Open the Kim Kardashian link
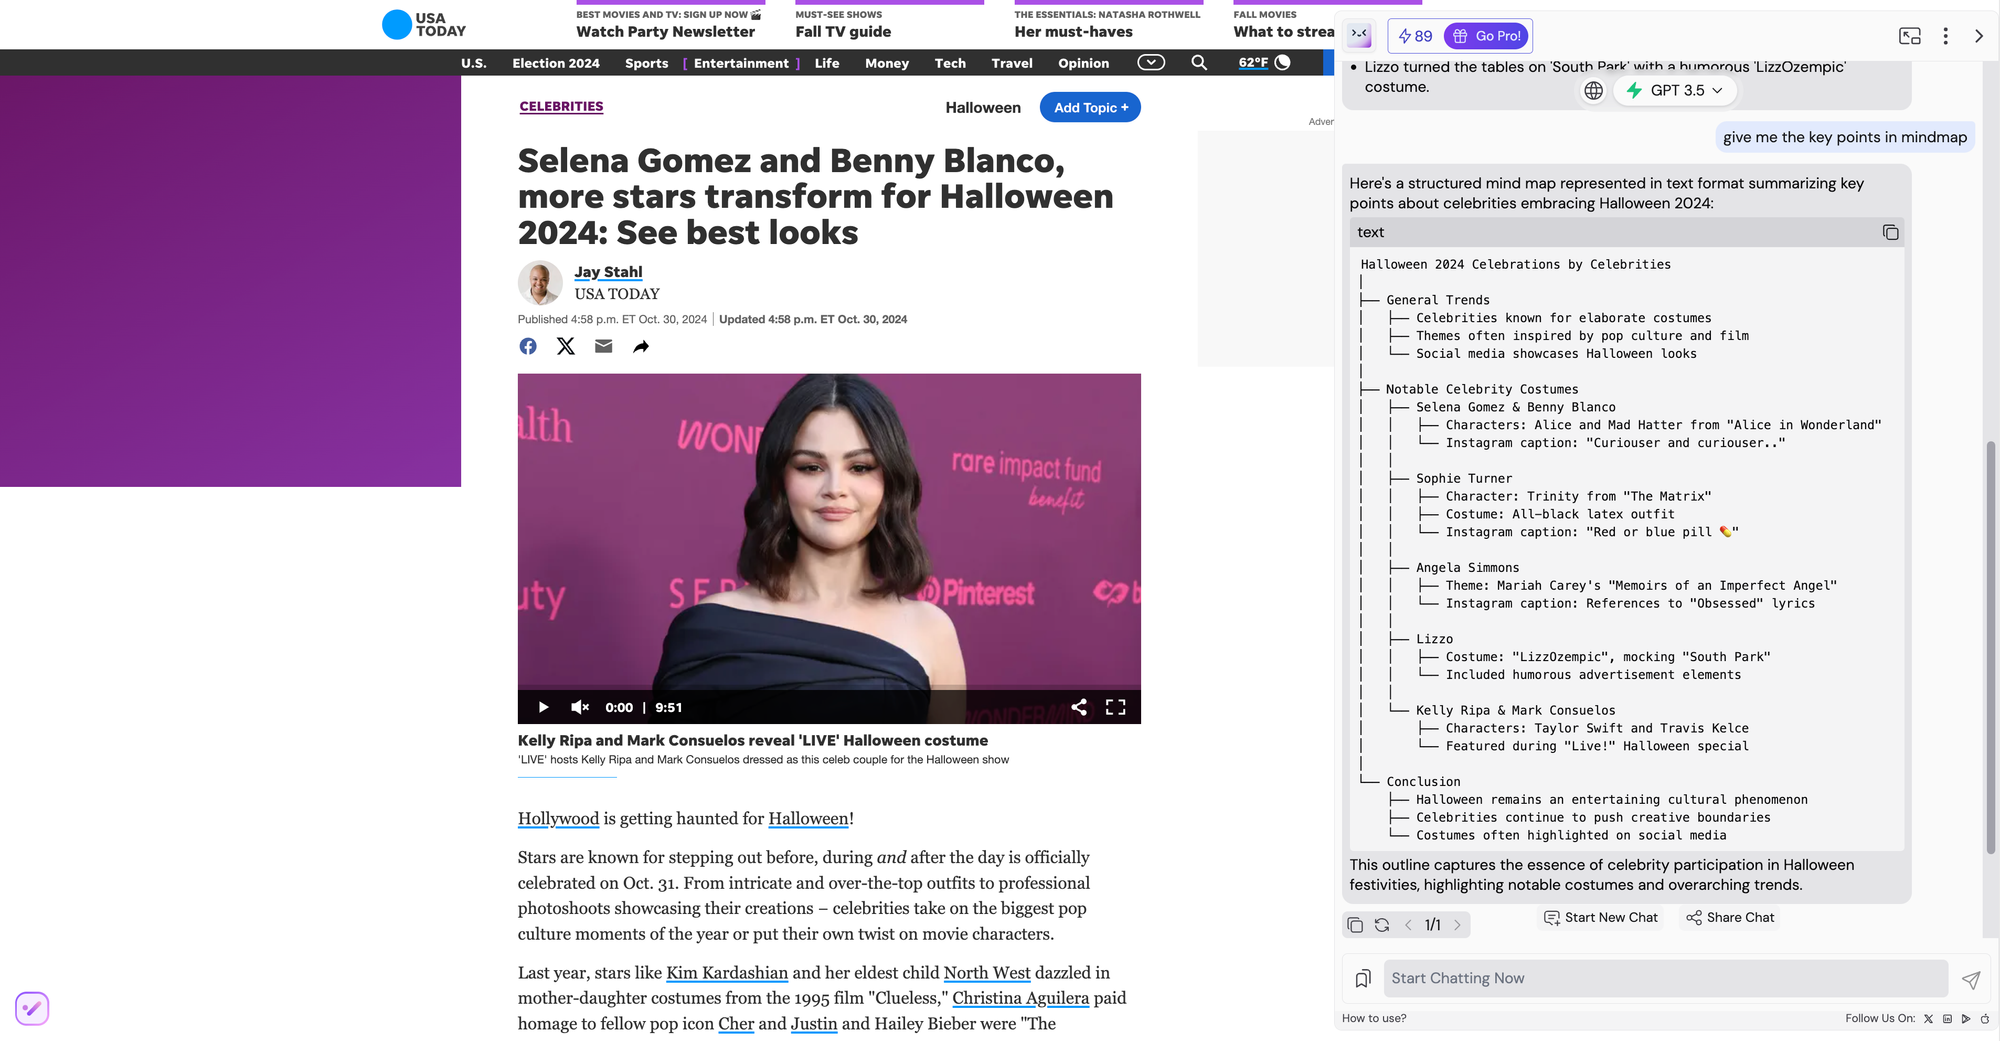 tap(727, 973)
